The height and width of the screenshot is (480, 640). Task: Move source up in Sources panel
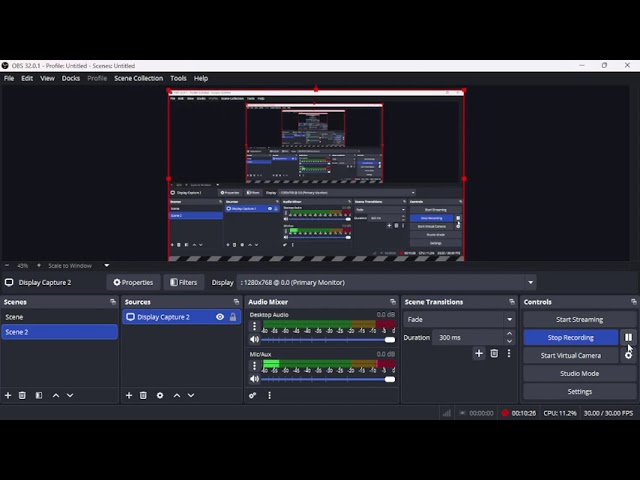coord(177,395)
